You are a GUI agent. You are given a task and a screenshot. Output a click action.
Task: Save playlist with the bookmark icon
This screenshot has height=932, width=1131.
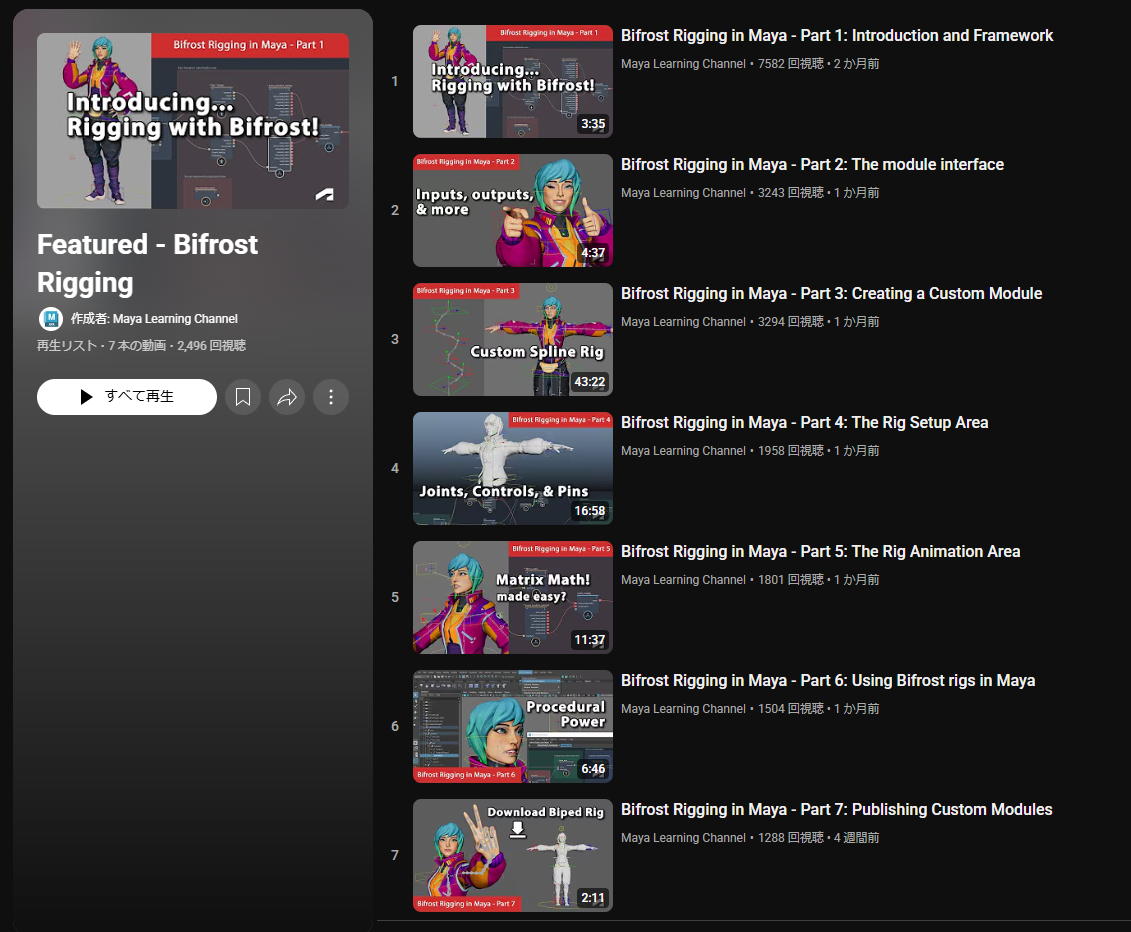click(243, 397)
